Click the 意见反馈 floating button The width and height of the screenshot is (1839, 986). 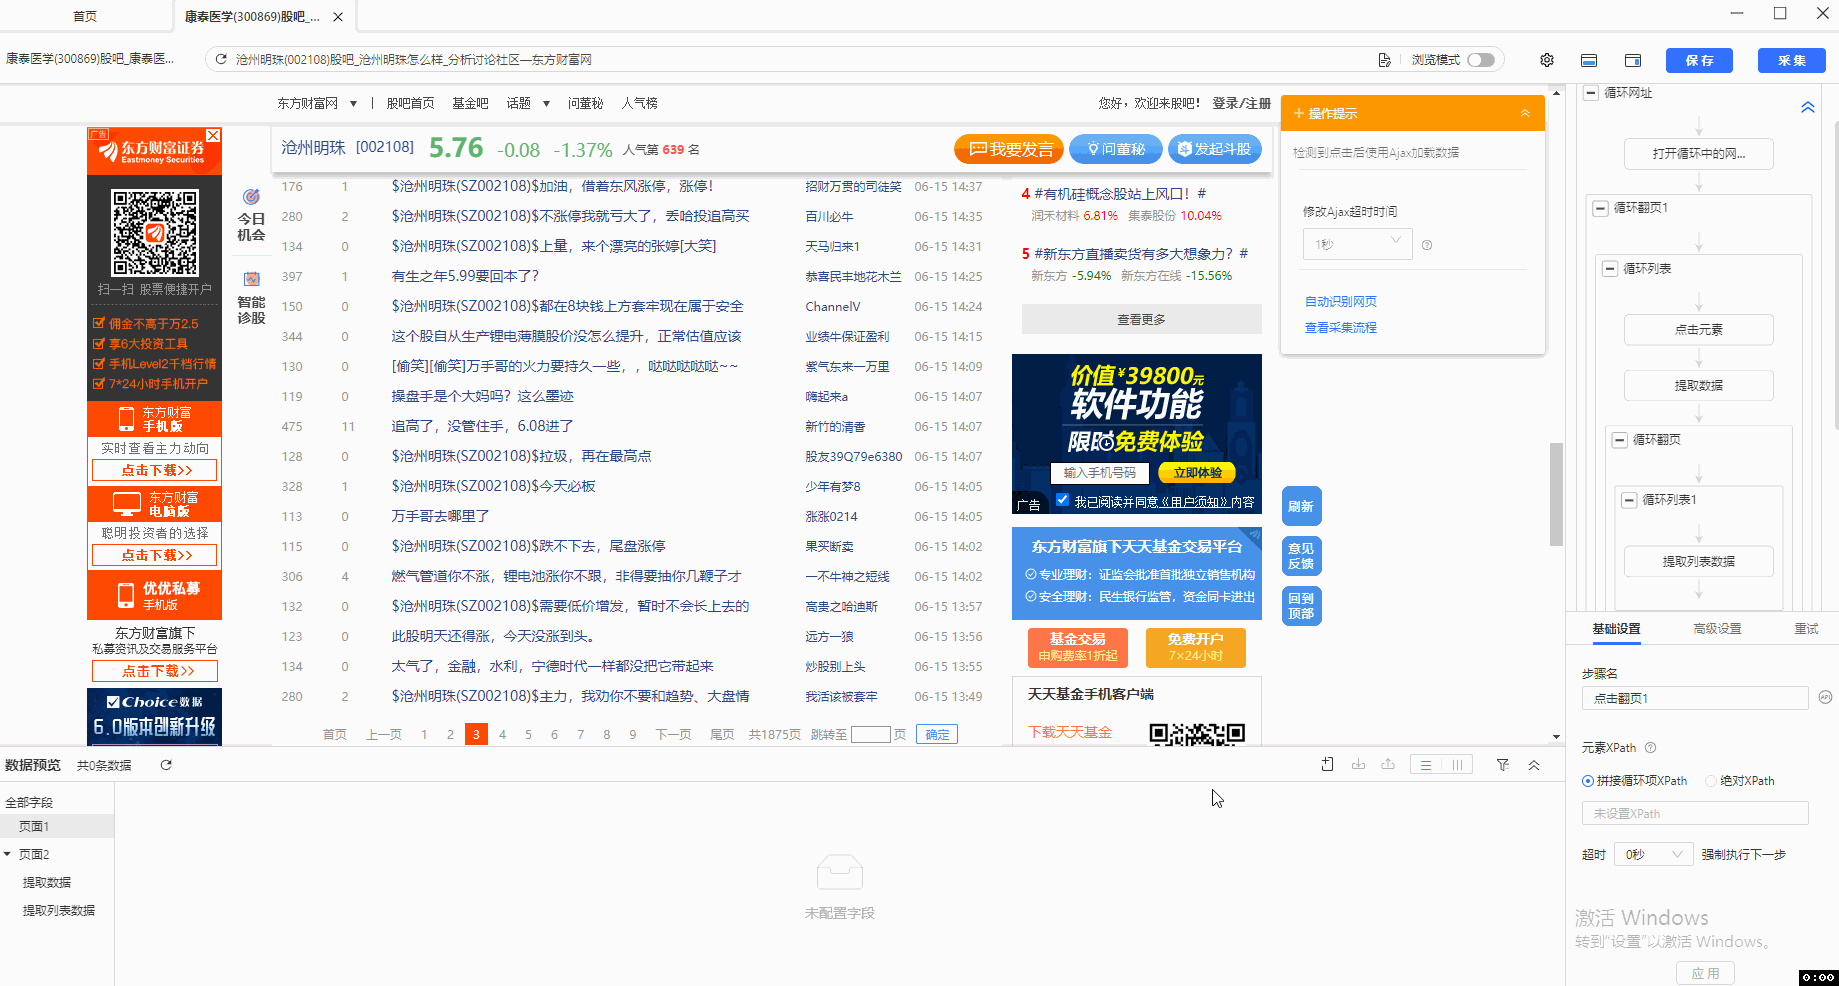(1301, 556)
